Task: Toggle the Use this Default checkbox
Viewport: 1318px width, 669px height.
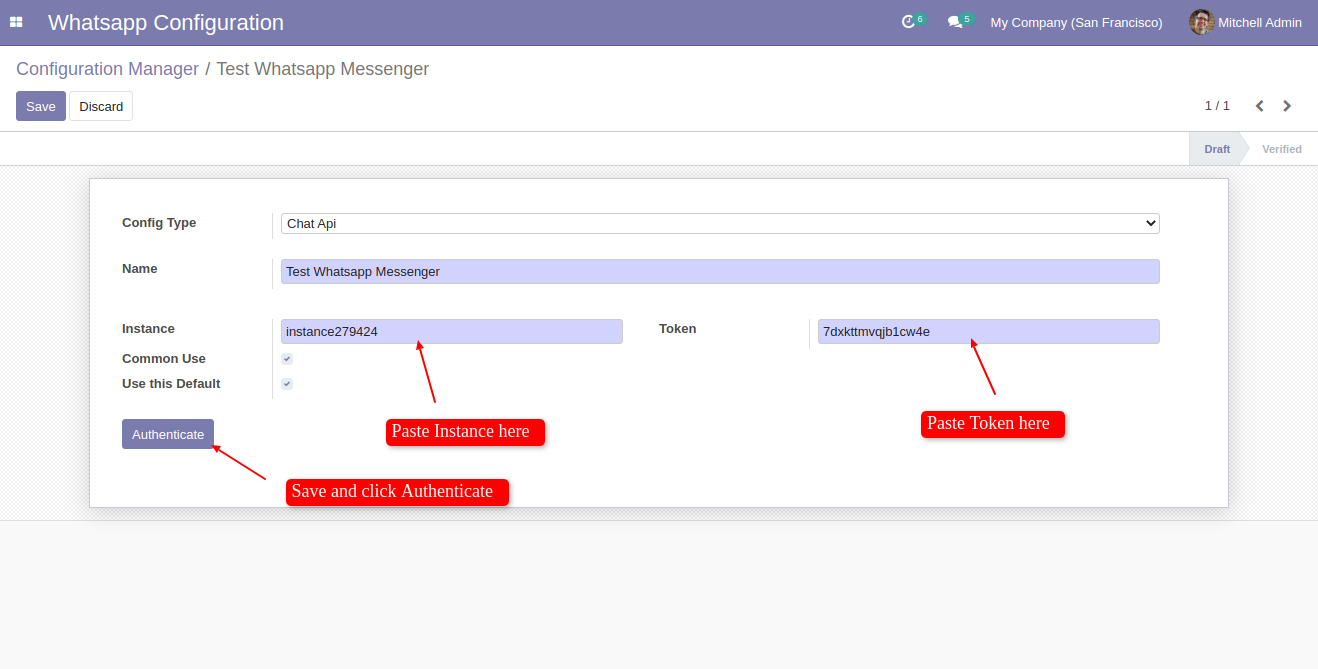Action: click(x=287, y=384)
